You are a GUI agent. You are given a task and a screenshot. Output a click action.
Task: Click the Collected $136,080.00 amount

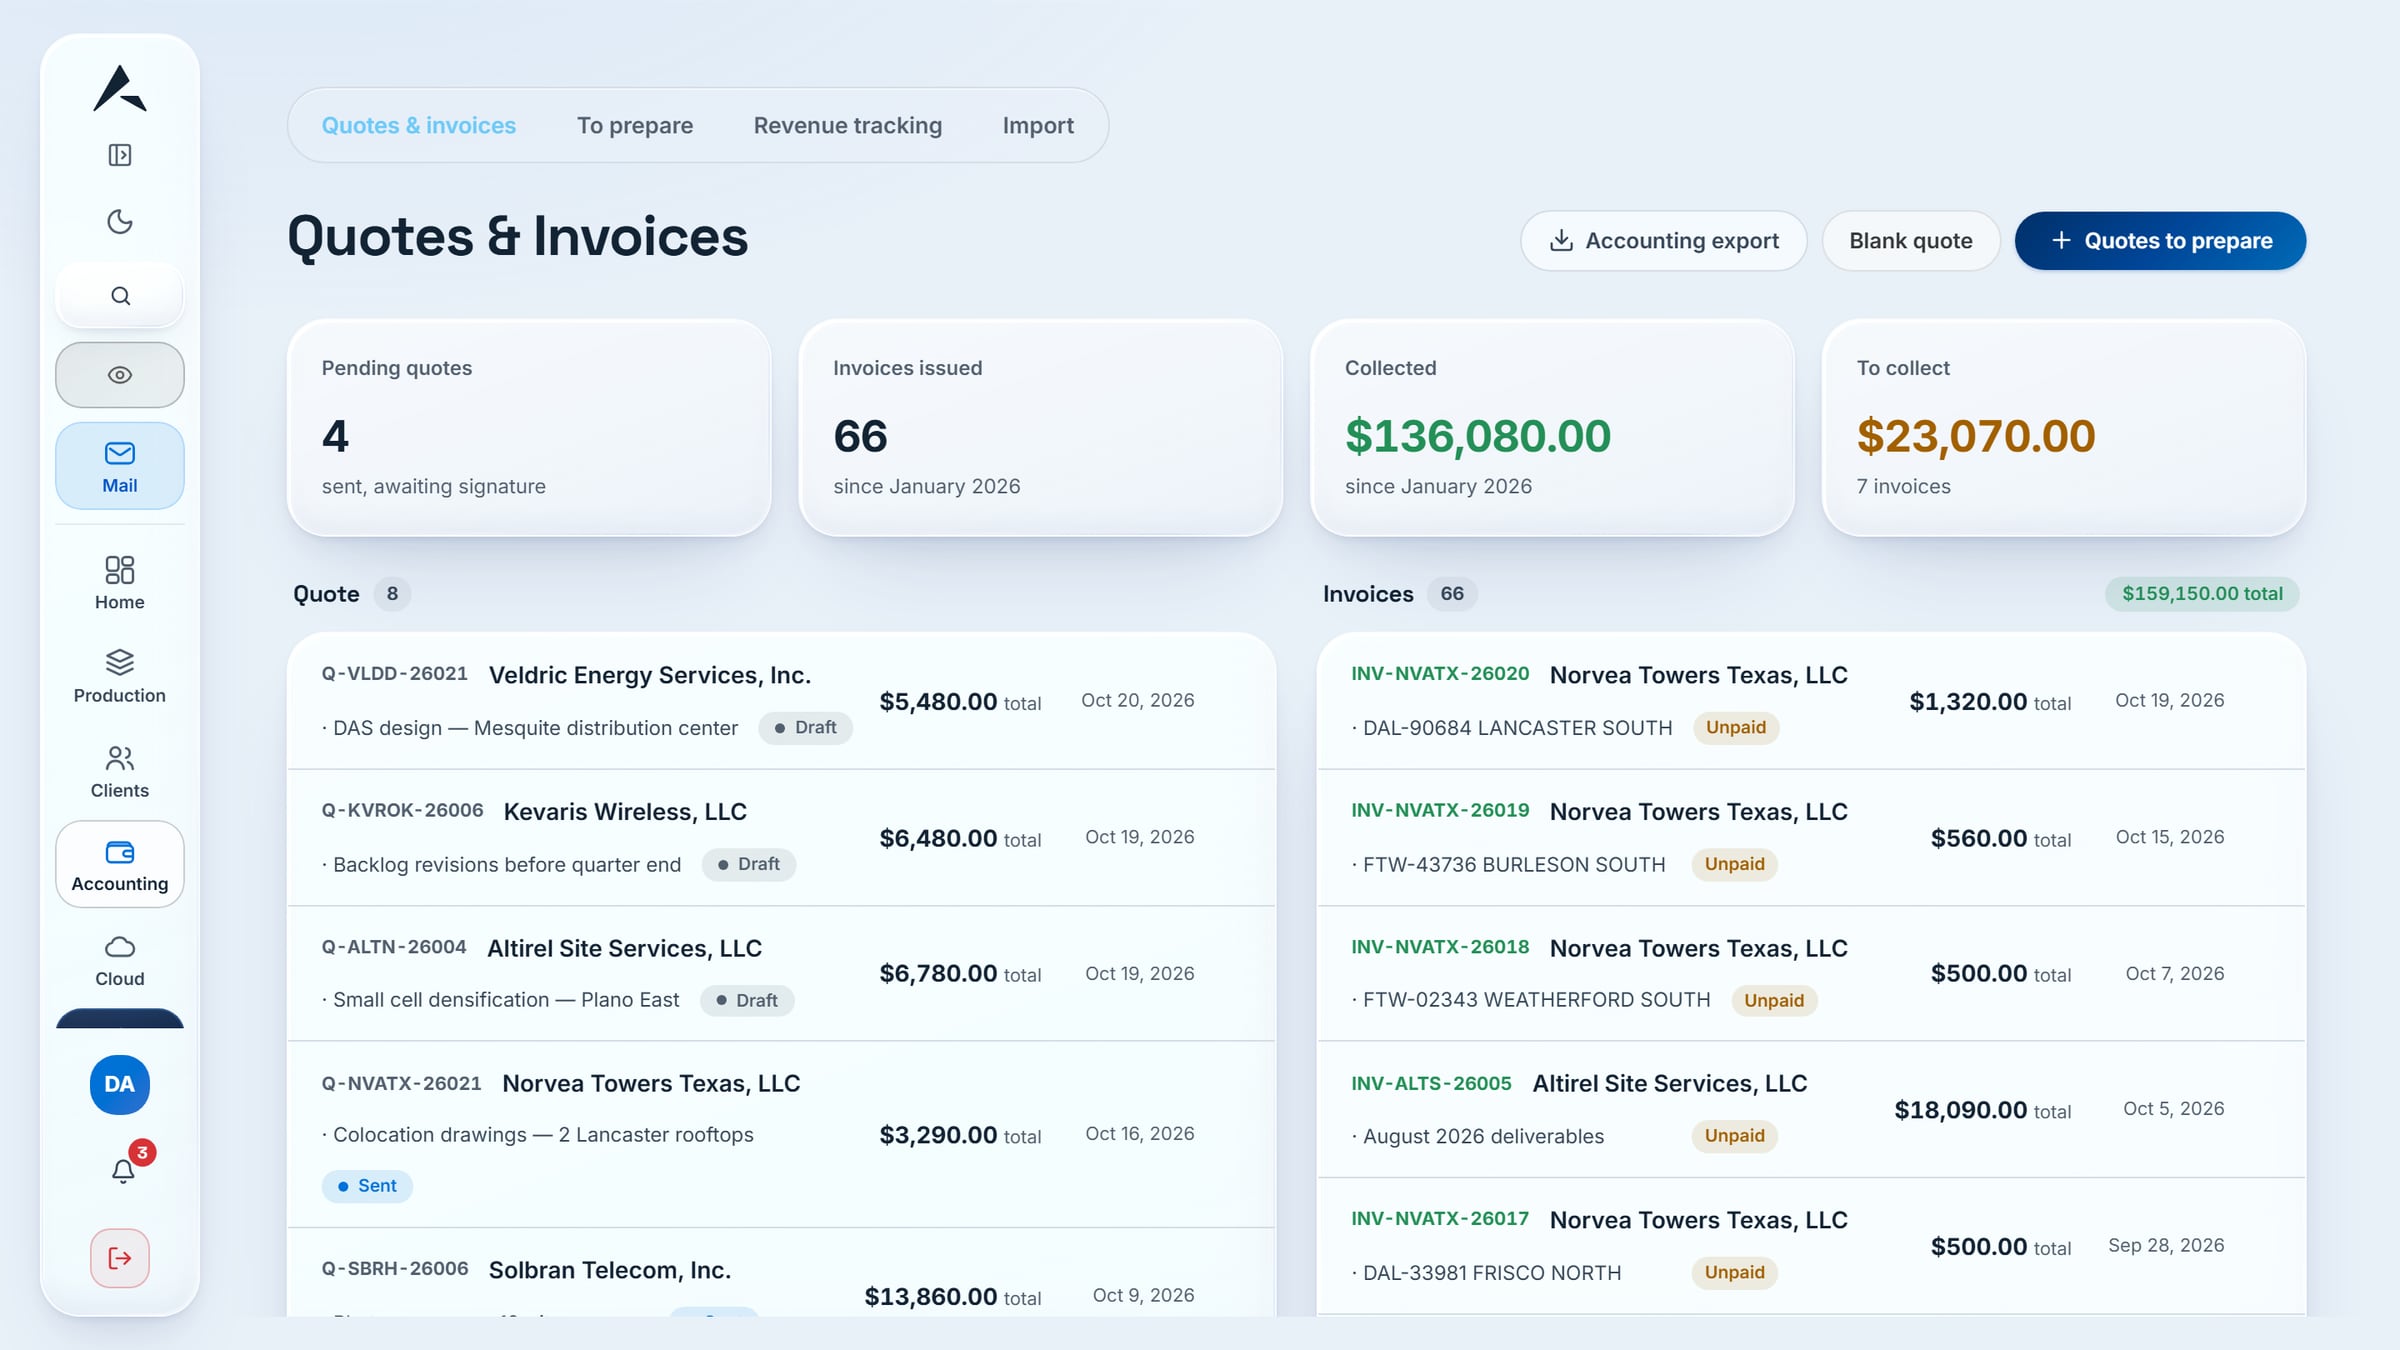(x=1478, y=436)
